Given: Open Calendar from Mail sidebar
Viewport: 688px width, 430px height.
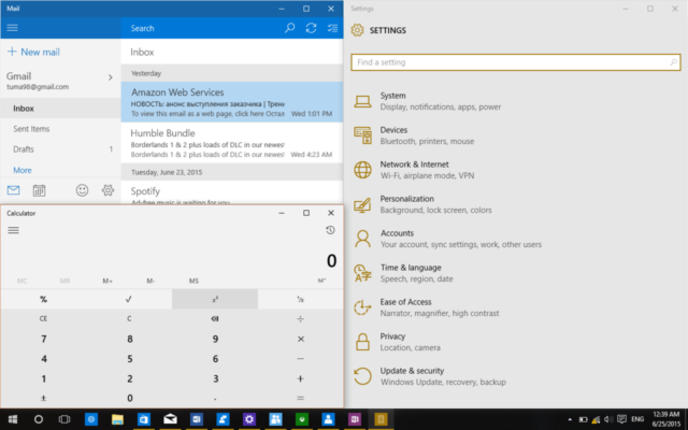Looking at the screenshot, I should coord(39,190).
